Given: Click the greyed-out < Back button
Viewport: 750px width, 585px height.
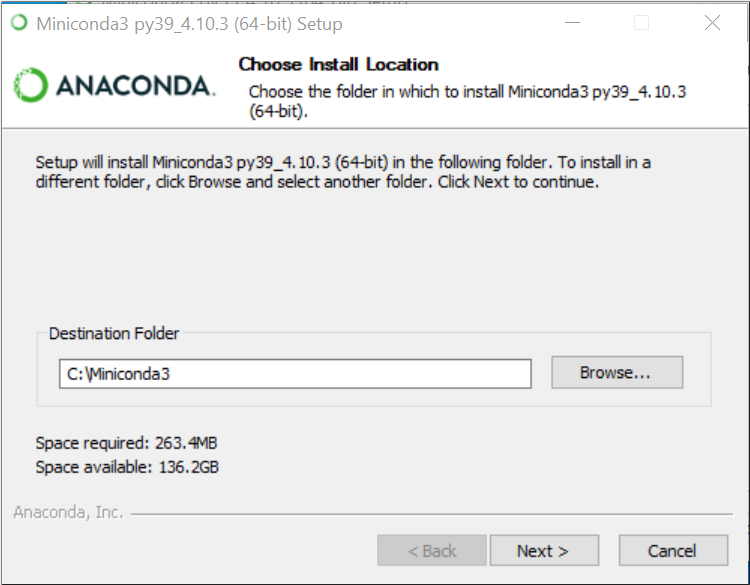Looking at the screenshot, I should coord(432,551).
